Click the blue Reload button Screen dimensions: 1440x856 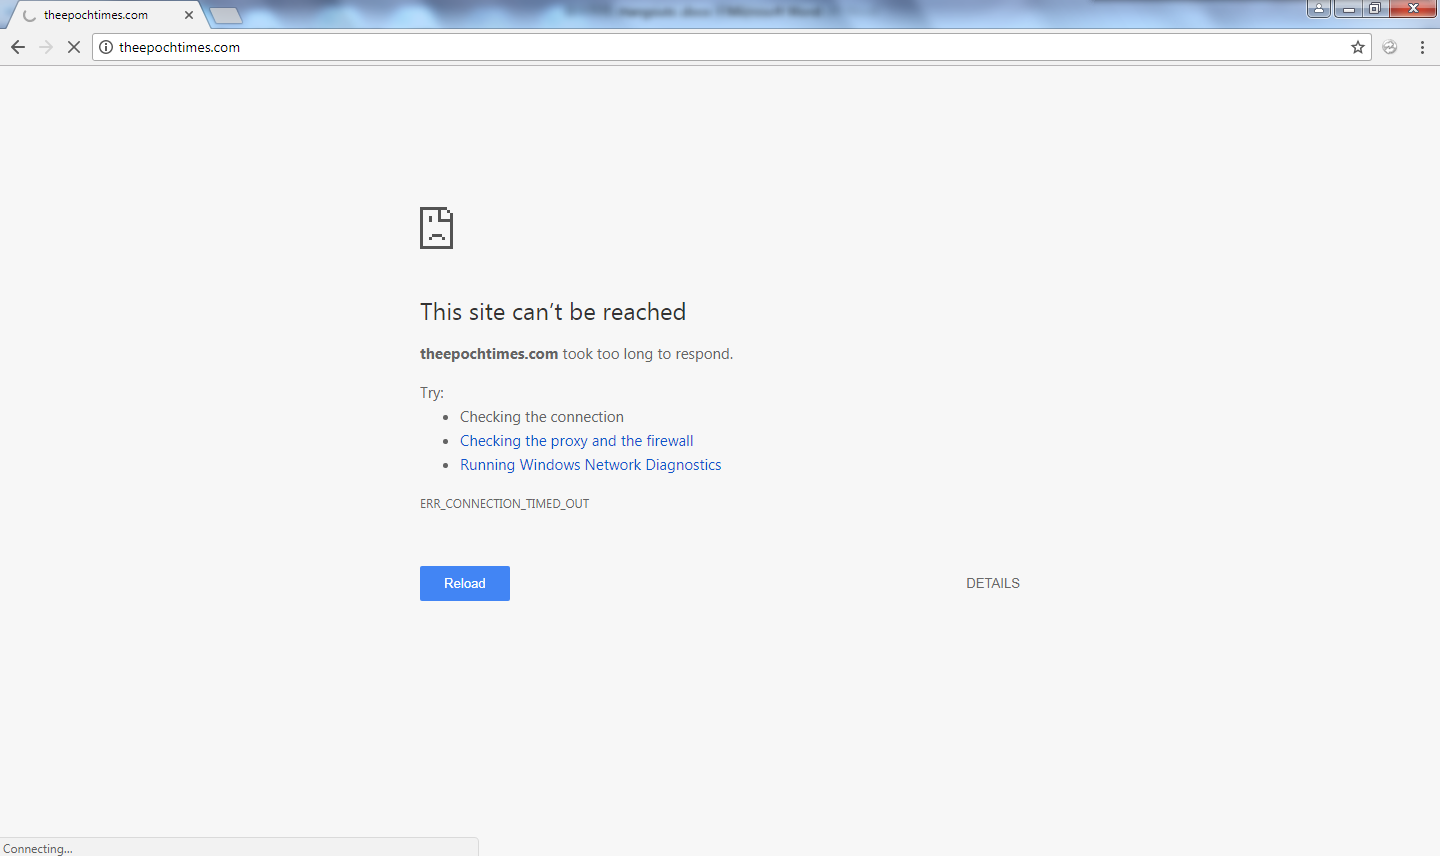click(x=465, y=583)
